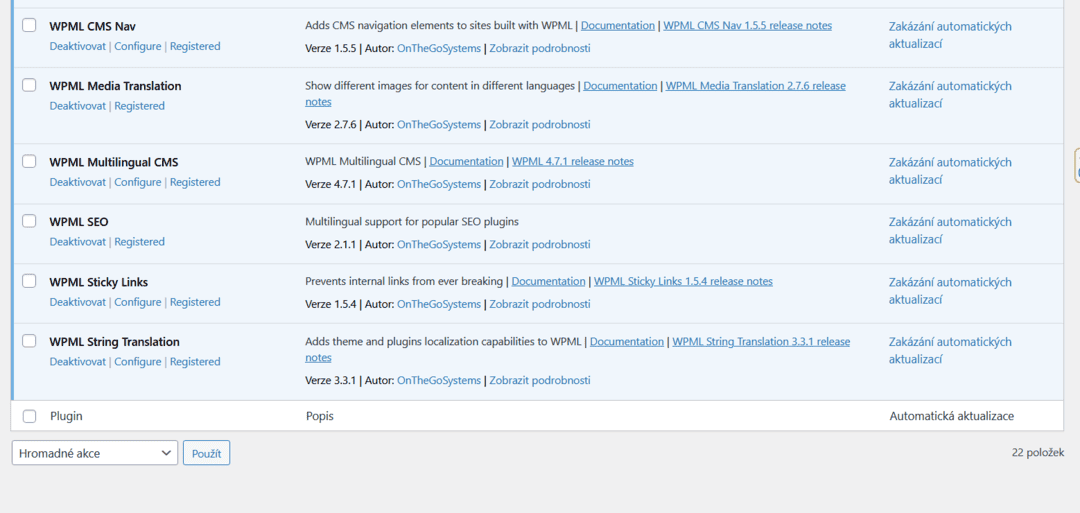Disable auto-updates for WPML SEO

click(950, 231)
